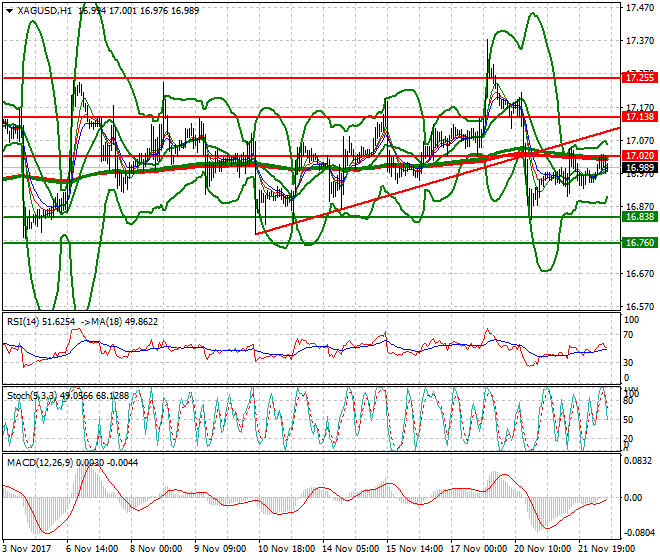Click the 16.670 price axis value
The height and width of the screenshot is (560, 660).
click(640, 274)
